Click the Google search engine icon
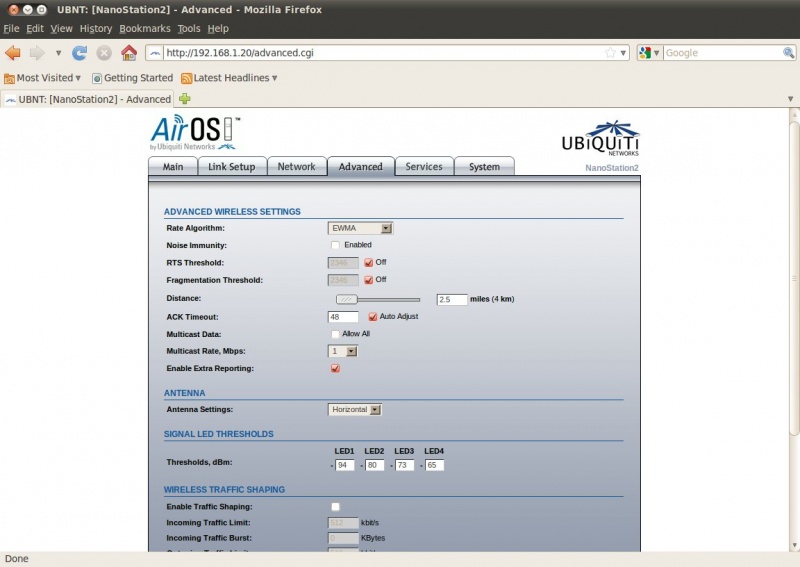This screenshot has height=567, width=800. 646,53
